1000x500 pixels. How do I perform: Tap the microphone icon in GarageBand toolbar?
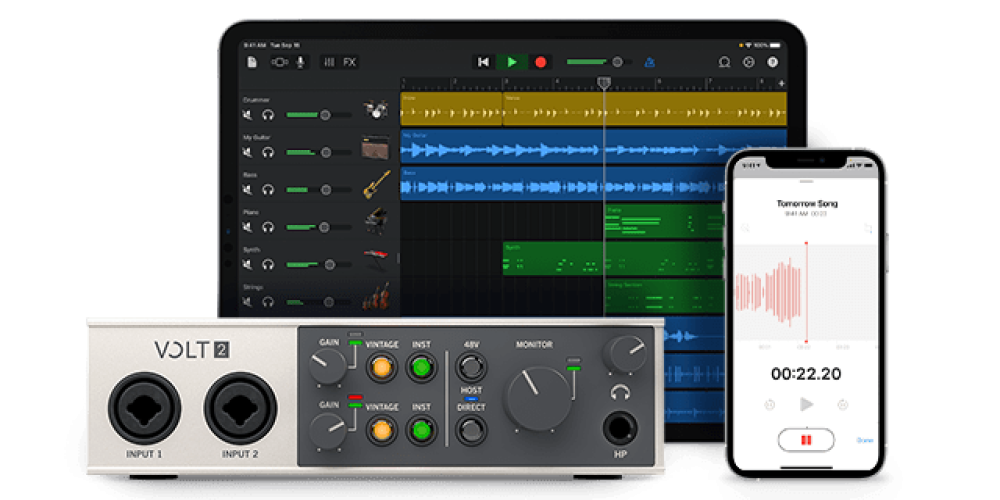pos(299,62)
